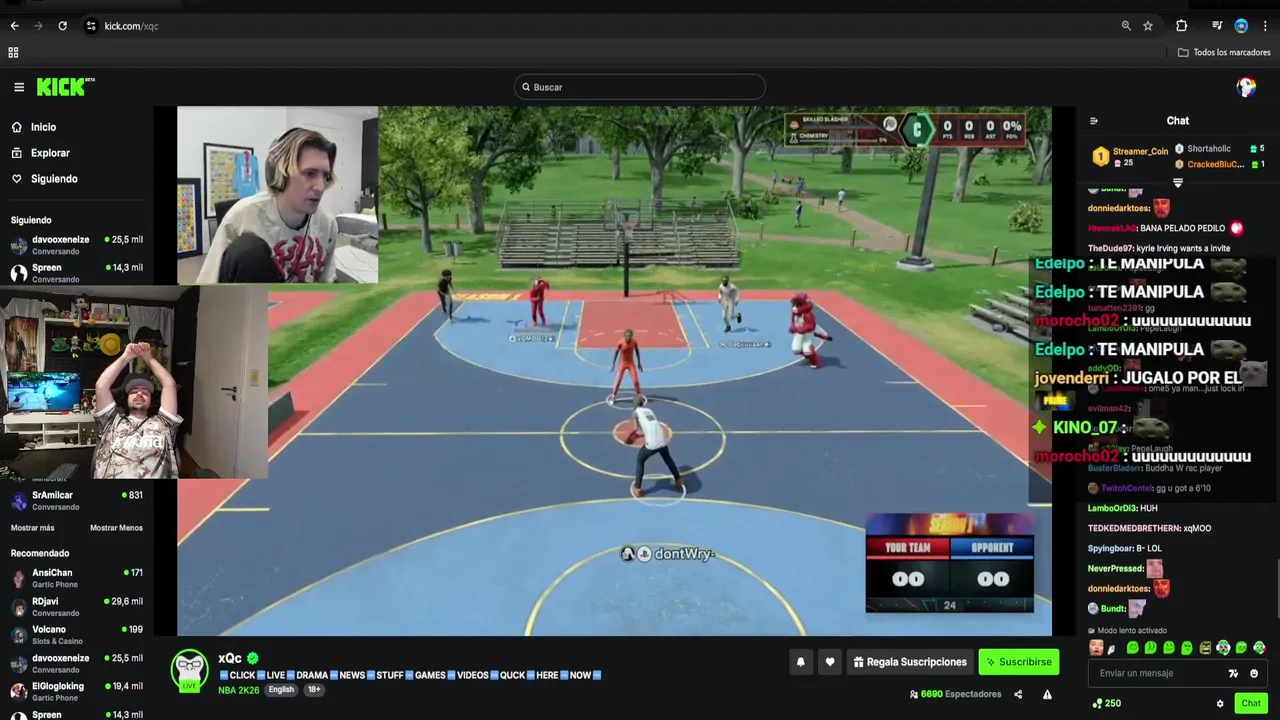Open ElGlogloking recommended channel
The width and height of the screenshot is (1280, 720).
coord(76,691)
